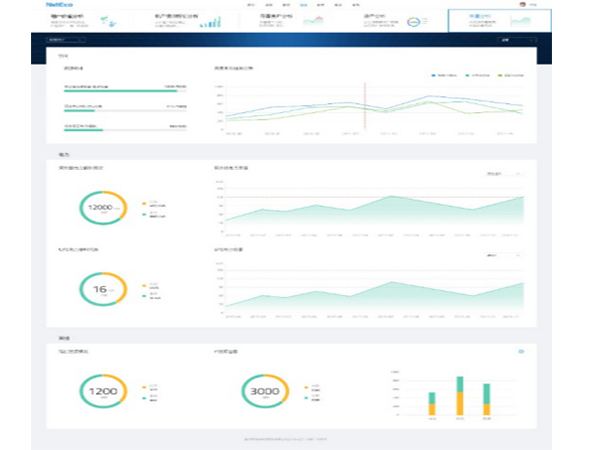Viewport: 600px width, 450px height.
Task: Click the user avatar icon in header
Action: (x=524, y=5)
